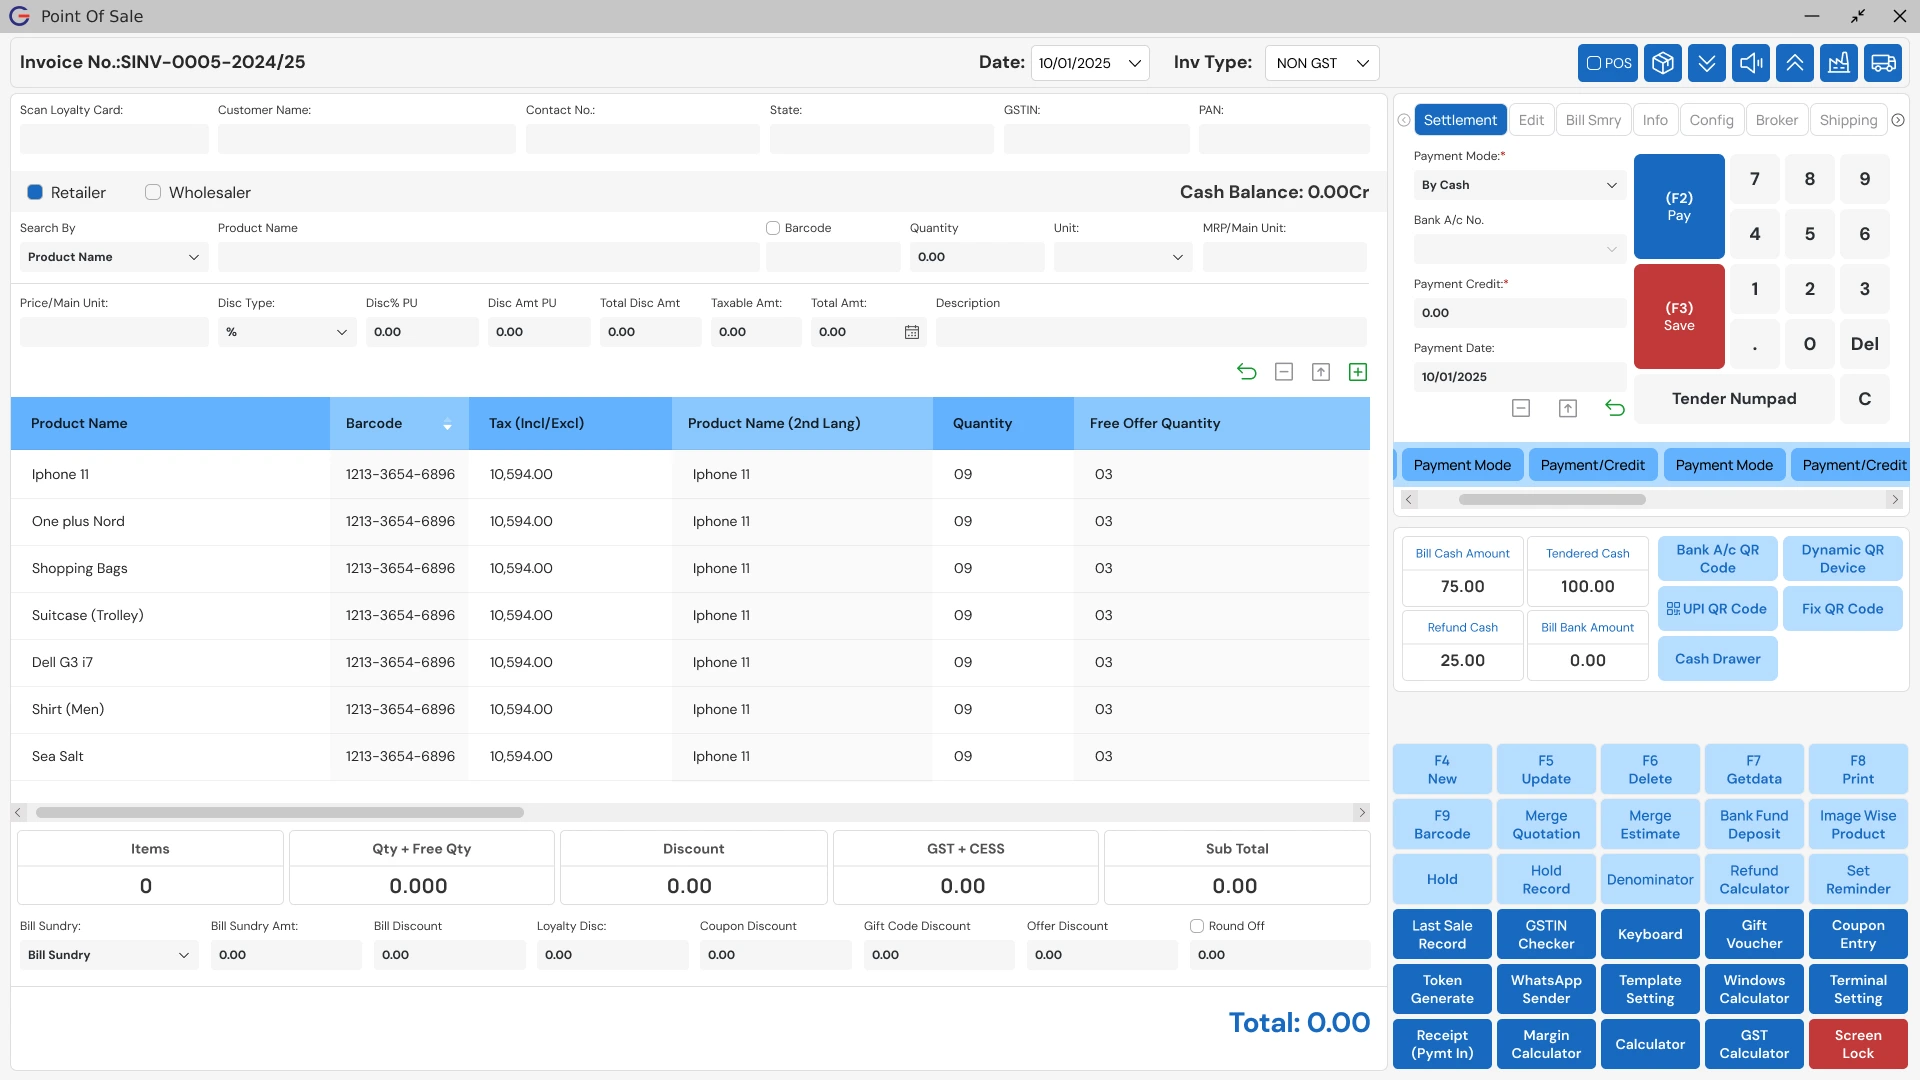Click the delivery truck icon
The width and height of the screenshot is (1920, 1080).
coord(1882,63)
